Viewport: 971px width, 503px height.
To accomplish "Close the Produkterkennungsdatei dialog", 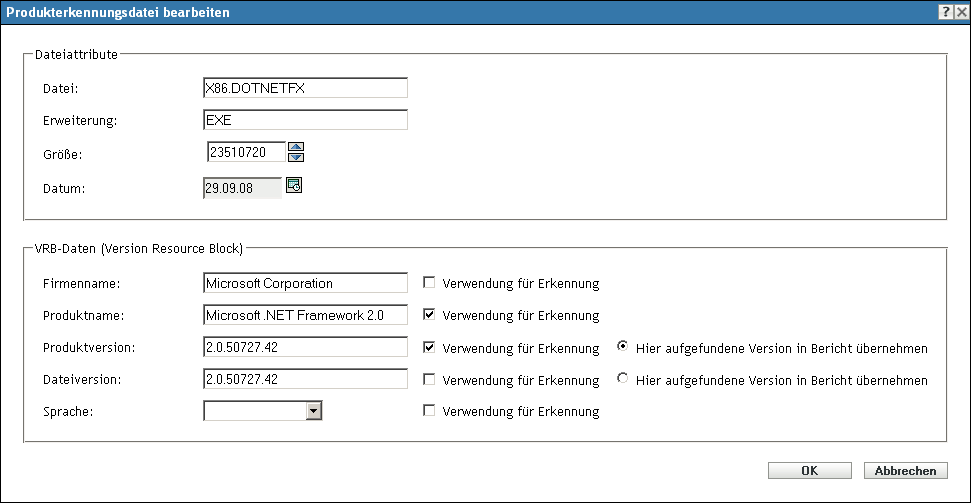I will [961, 10].
